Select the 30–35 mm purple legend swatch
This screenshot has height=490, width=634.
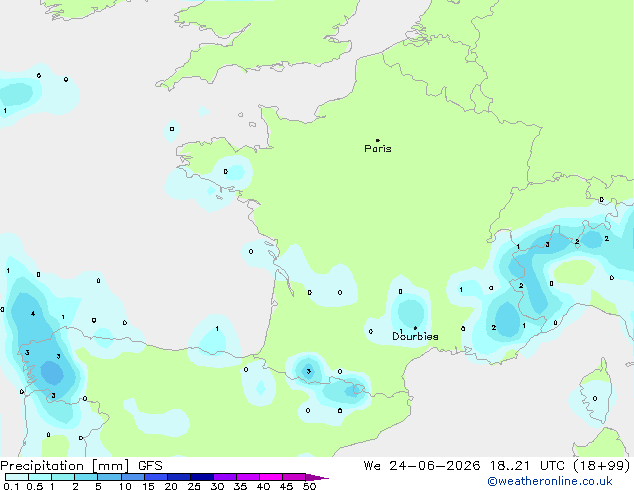225,477
